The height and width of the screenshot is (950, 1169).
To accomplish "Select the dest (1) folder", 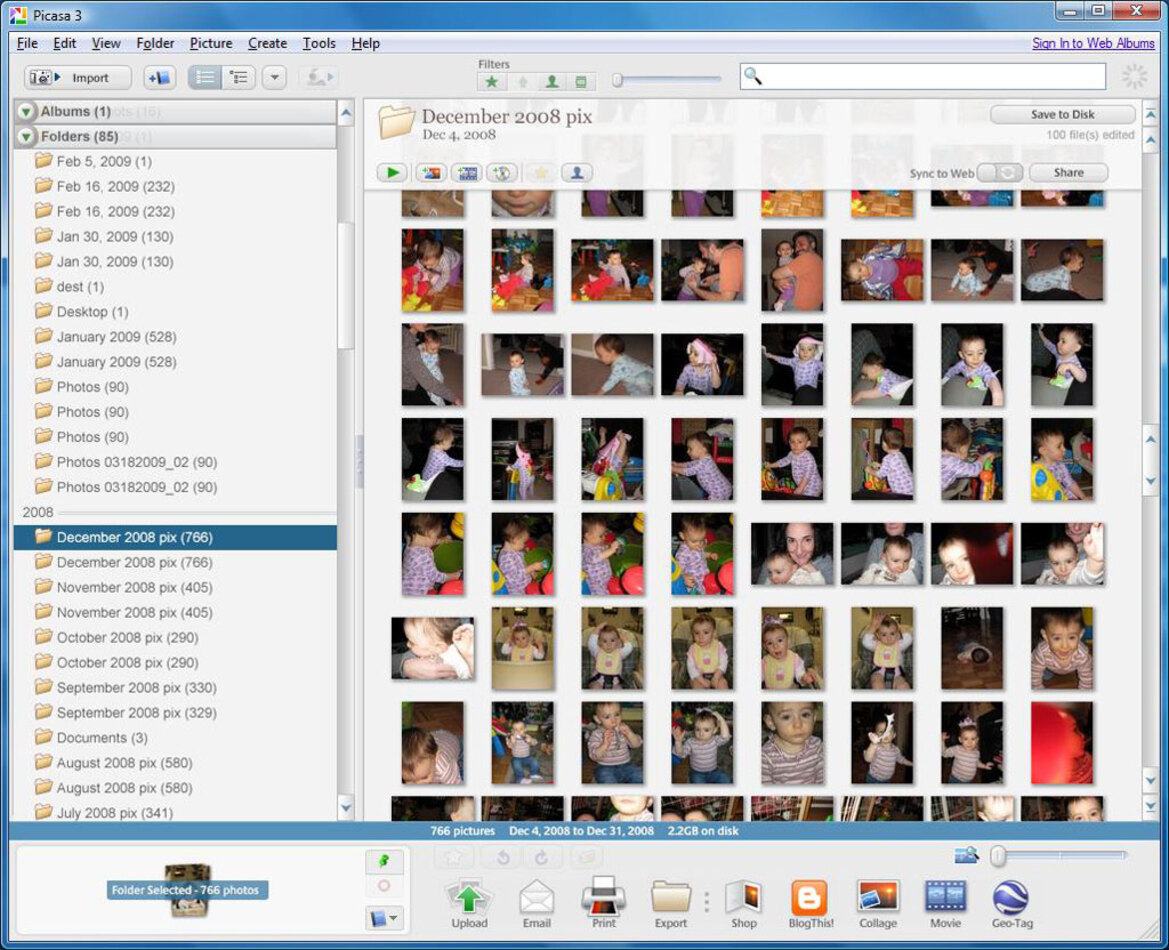I will (x=175, y=286).
